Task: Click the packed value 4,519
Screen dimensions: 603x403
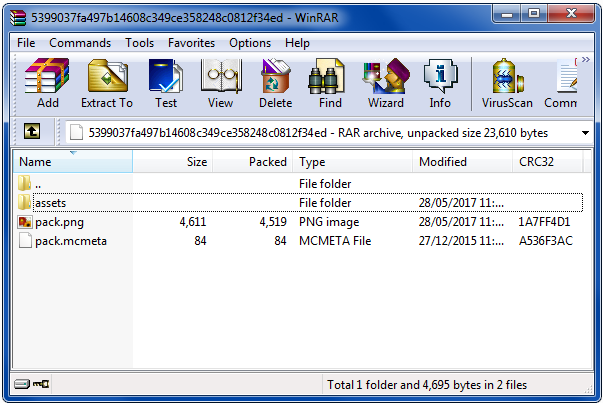Action: [273, 222]
